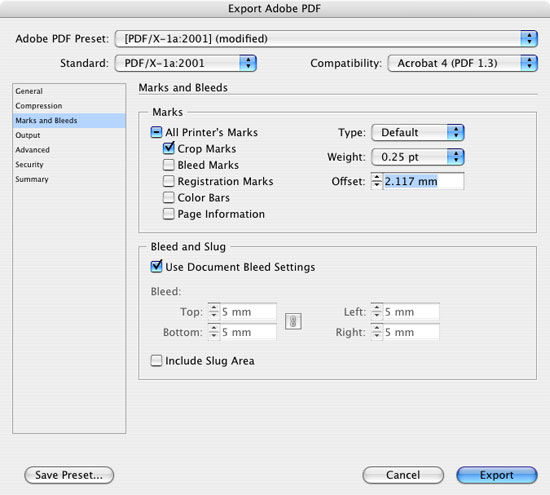Enable Include Slug Area checkbox
Screen dimensions: 550x495
[x=156, y=360]
